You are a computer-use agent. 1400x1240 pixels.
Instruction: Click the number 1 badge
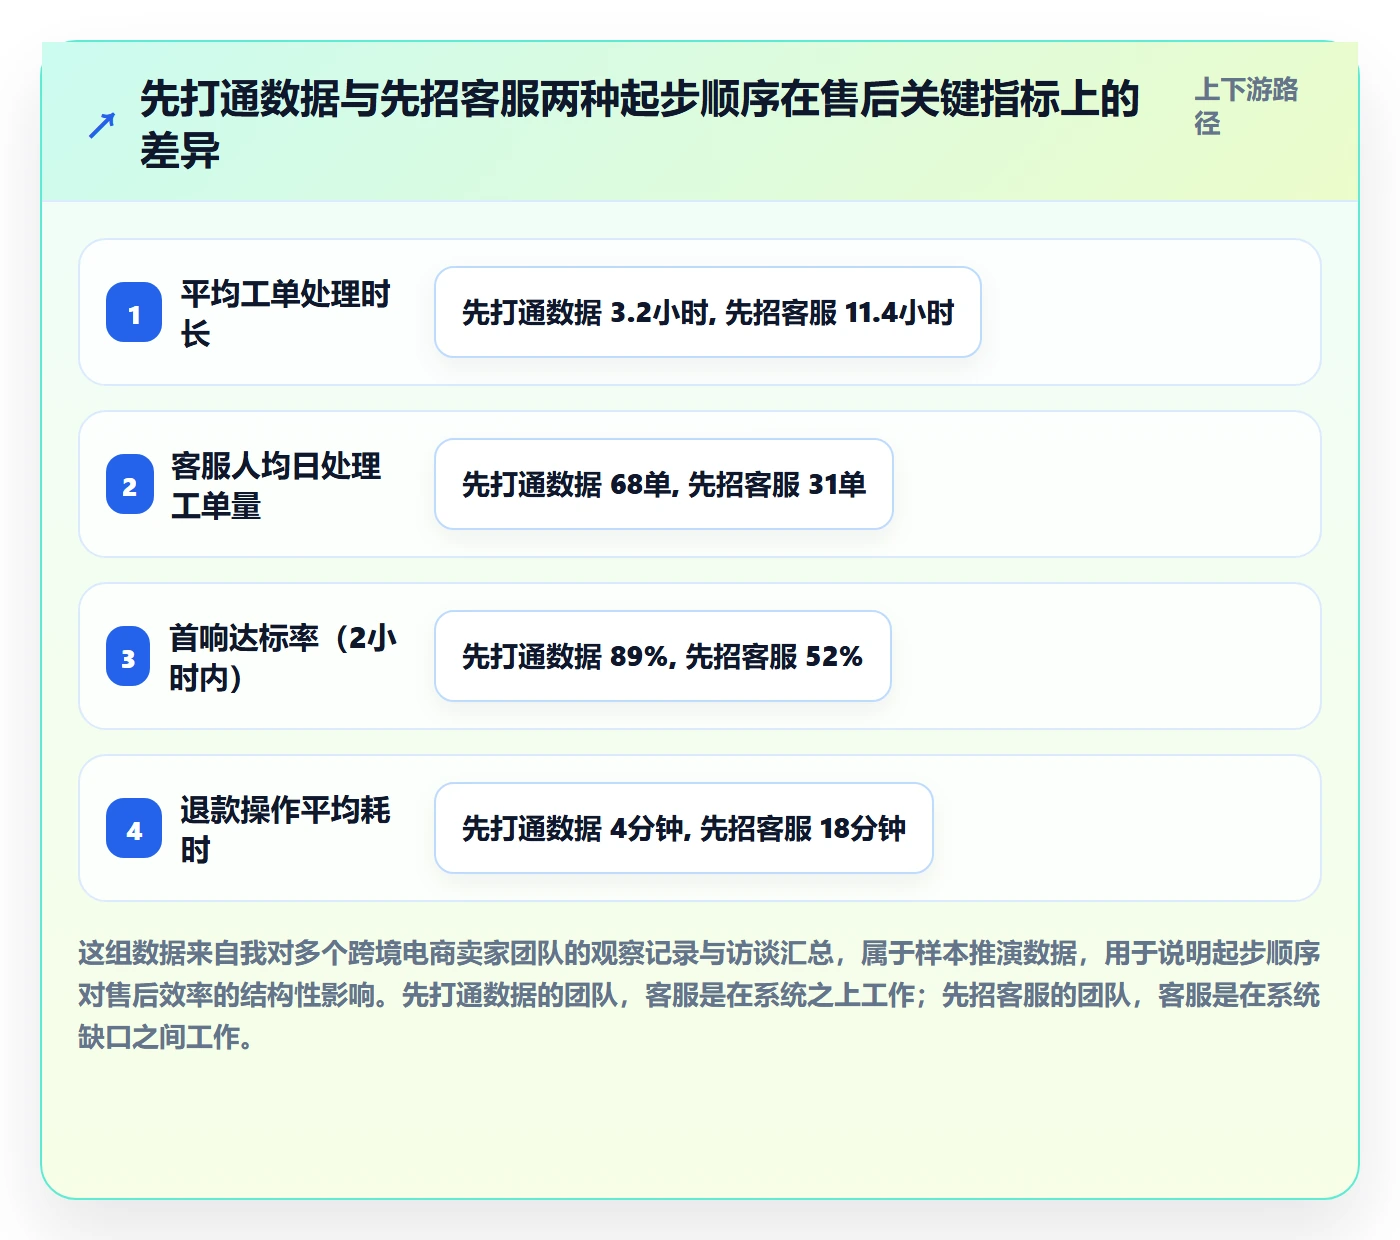(x=134, y=313)
